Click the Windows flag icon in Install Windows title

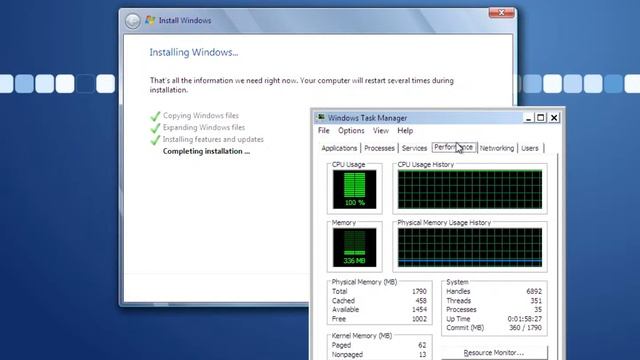[150, 20]
